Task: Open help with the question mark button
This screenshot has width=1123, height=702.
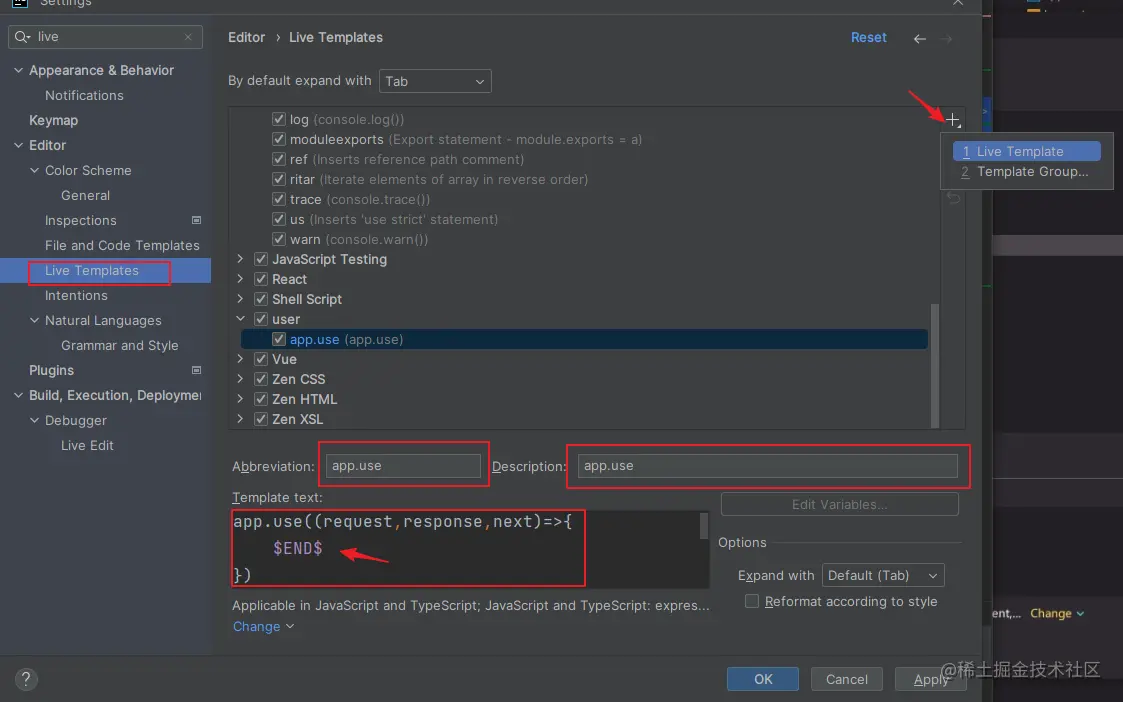Action: tap(26, 679)
